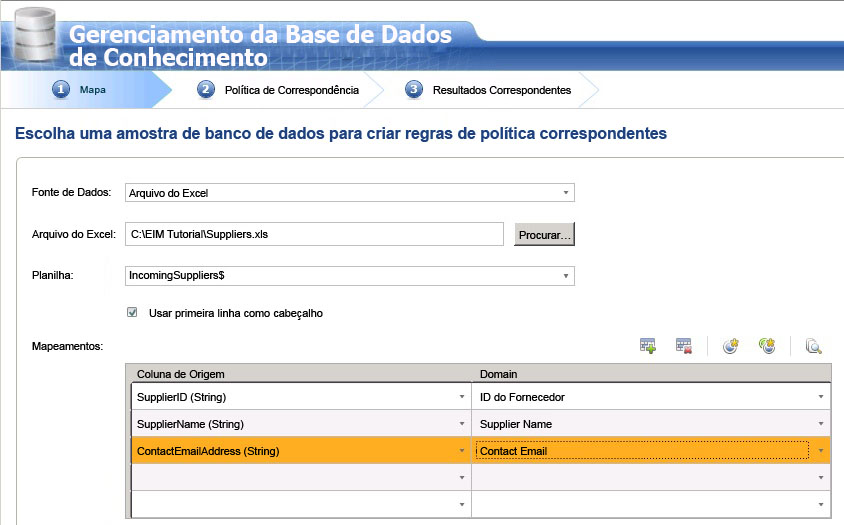Click the step 1 circle icon
The width and height of the screenshot is (844, 525).
coord(61,89)
